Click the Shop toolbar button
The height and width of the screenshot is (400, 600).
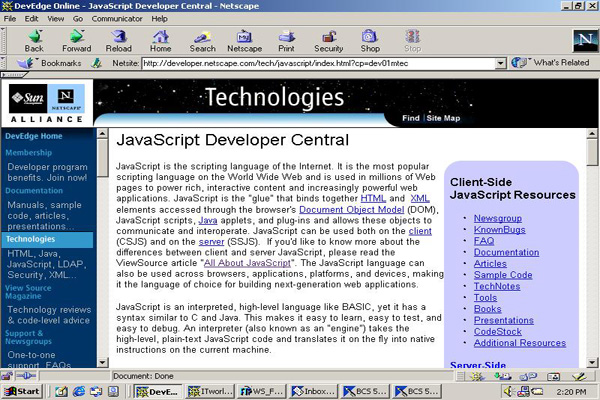coord(370,41)
